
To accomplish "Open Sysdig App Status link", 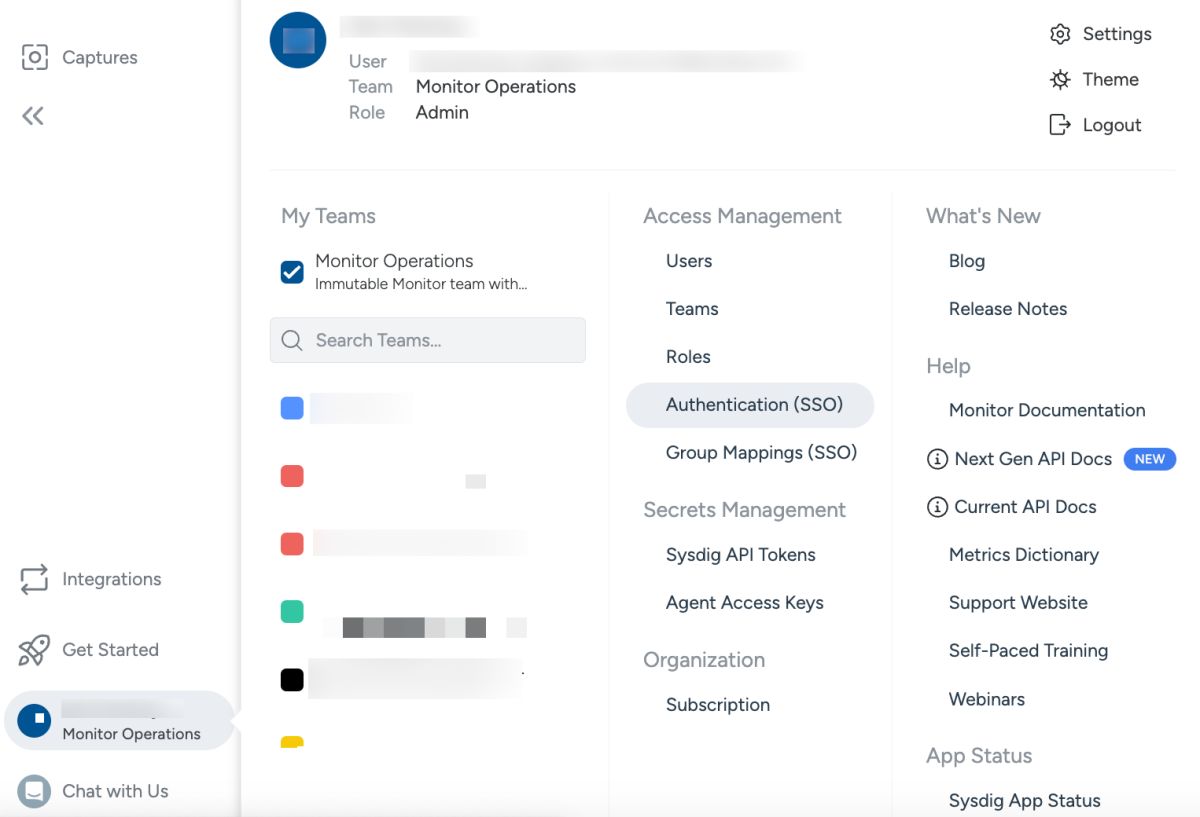I will (1025, 801).
